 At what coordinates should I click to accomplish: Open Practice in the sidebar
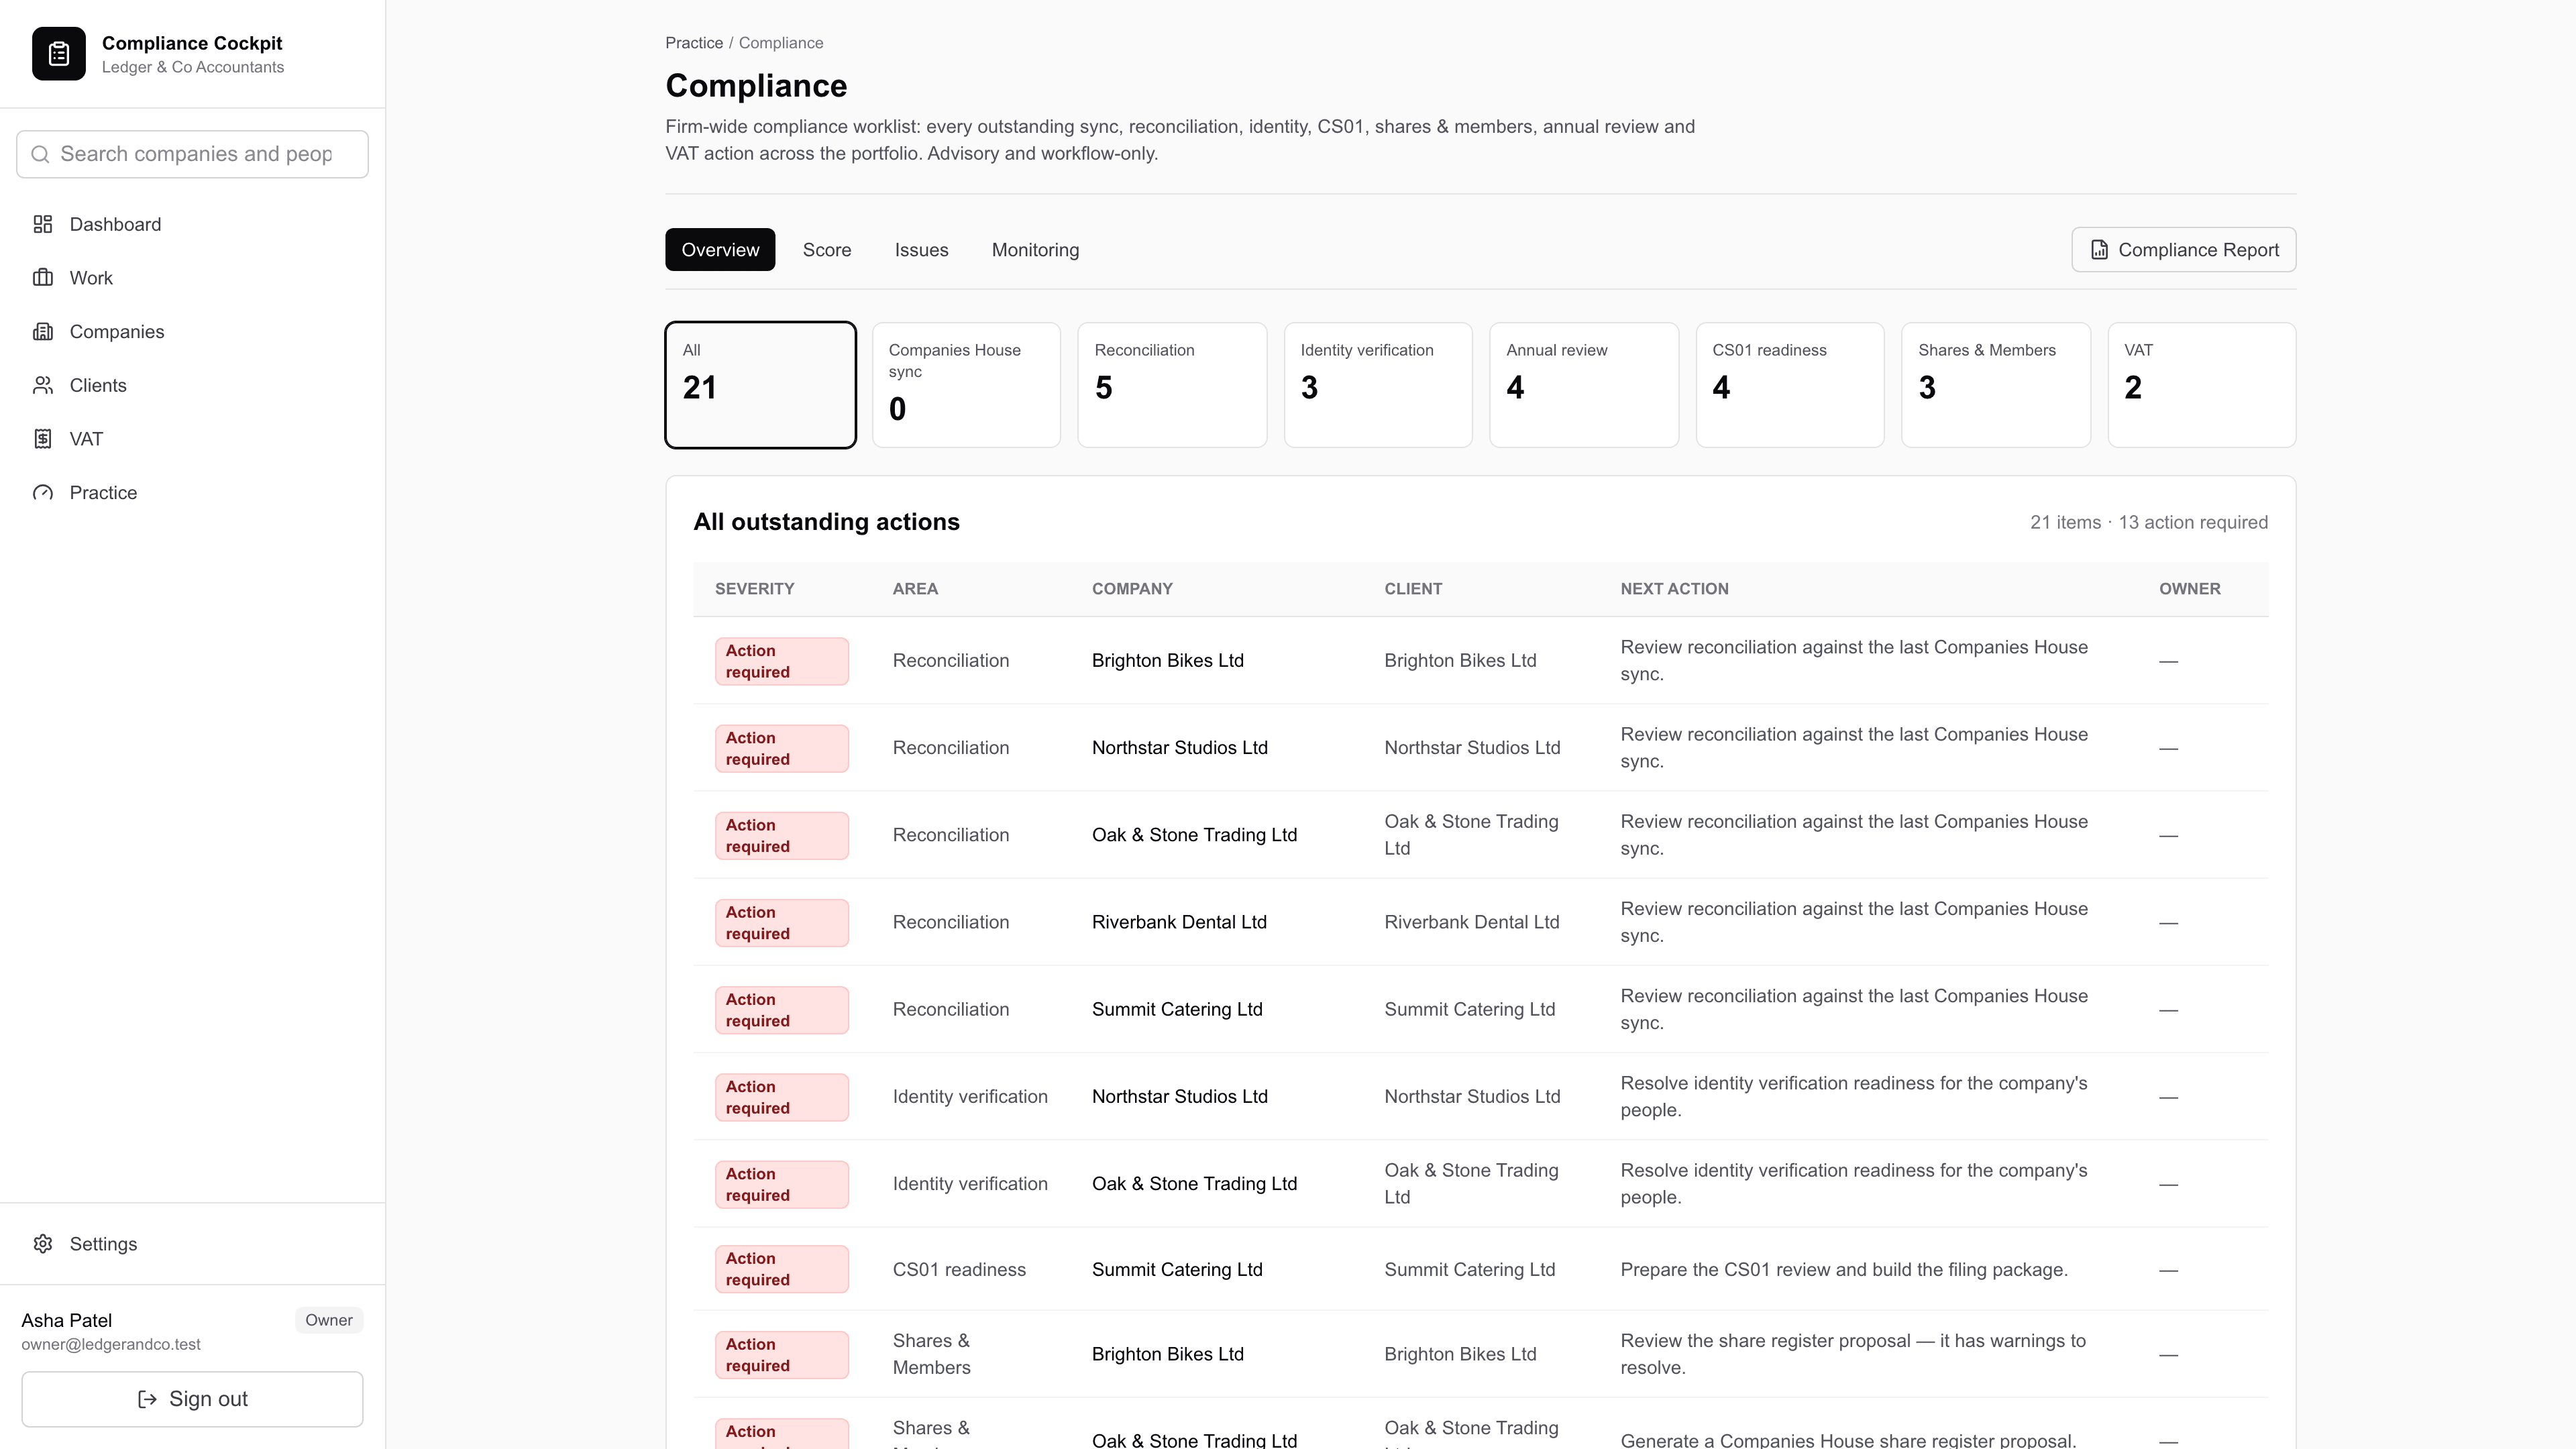point(192,493)
